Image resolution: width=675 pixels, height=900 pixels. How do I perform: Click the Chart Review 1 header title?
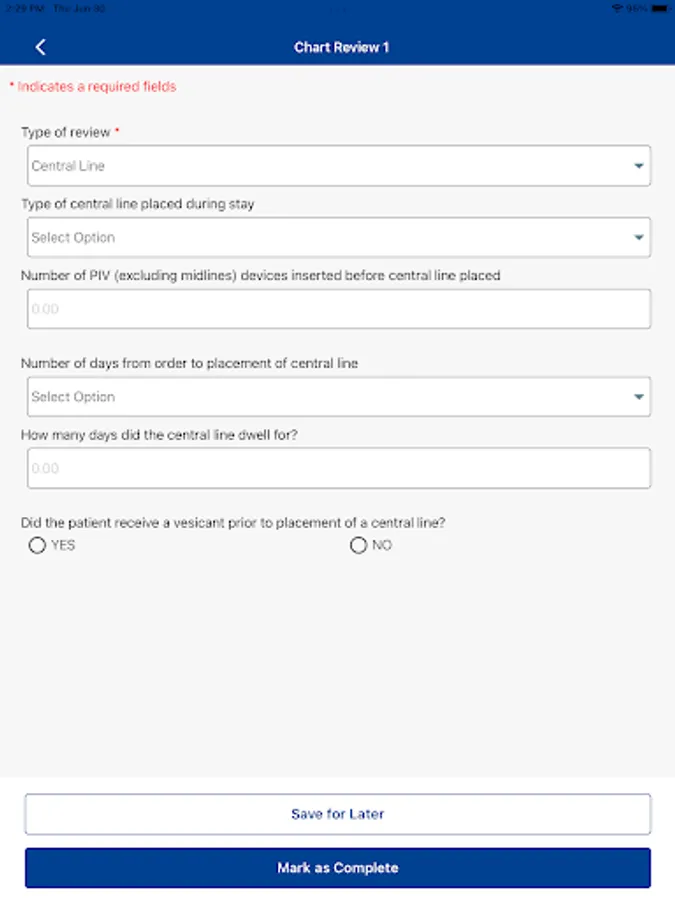(x=341, y=47)
